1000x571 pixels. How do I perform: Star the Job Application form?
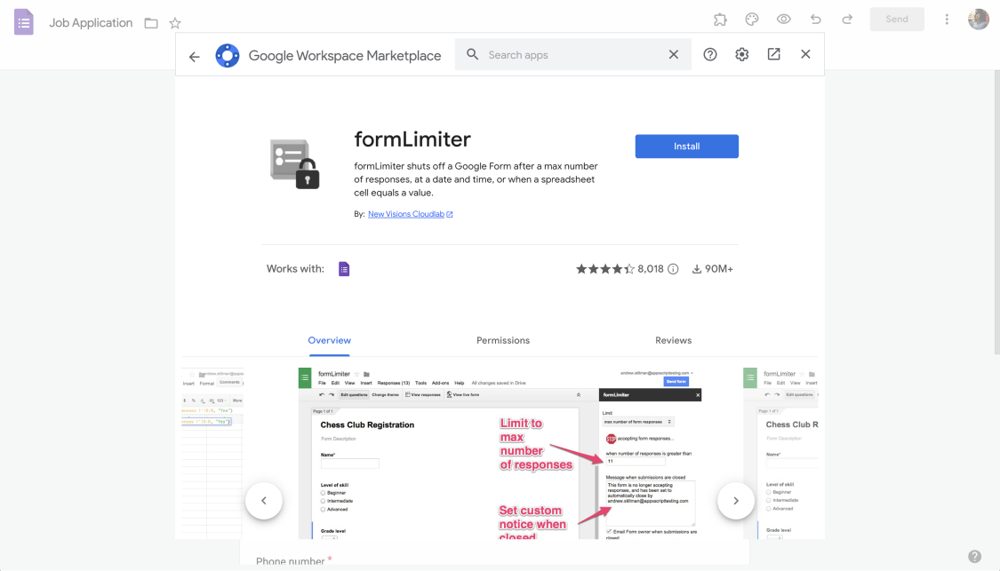(x=175, y=23)
